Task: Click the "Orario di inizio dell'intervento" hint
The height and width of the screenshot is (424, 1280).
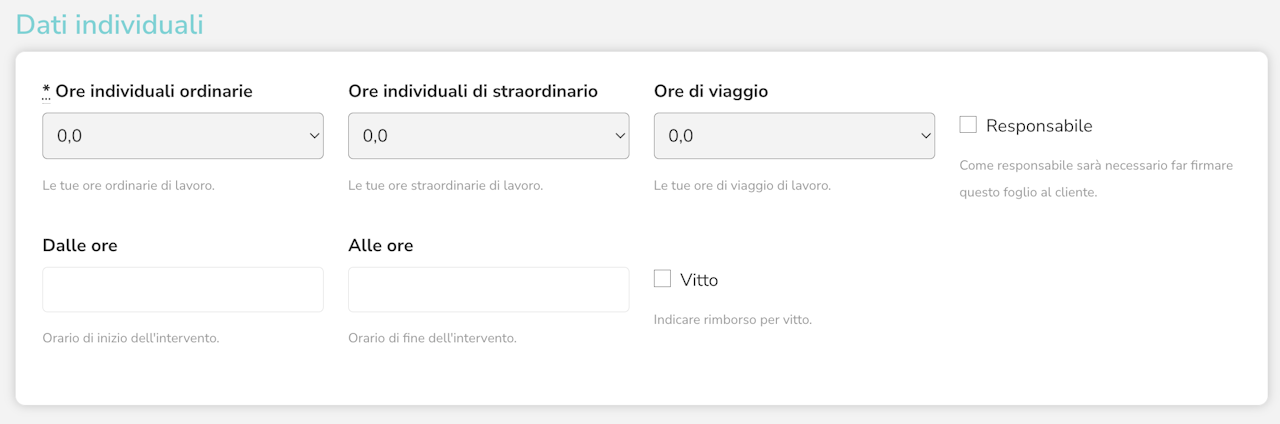Action: tap(130, 338)
